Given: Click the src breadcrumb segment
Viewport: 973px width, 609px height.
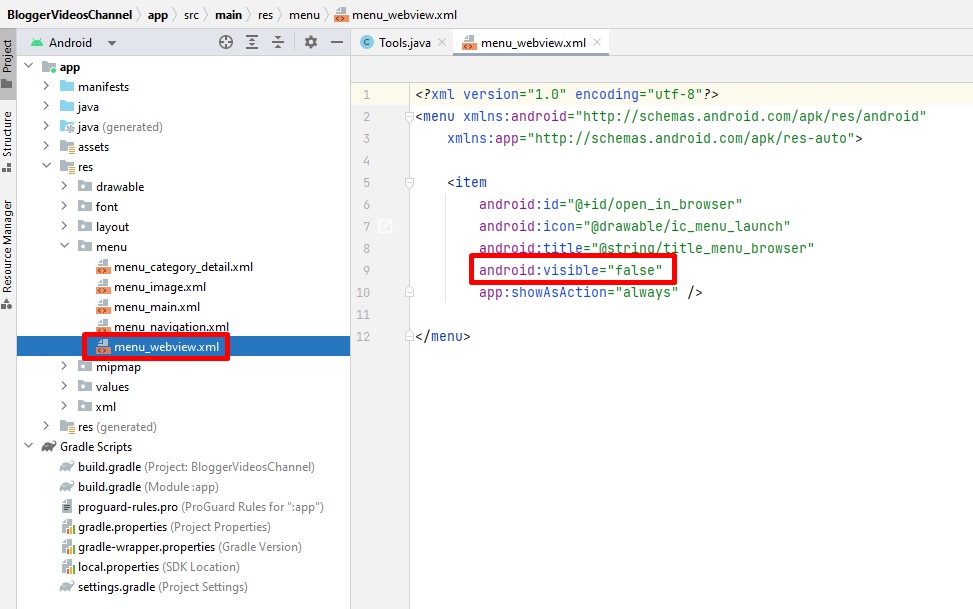Looking at the screenshot, I should click(191, 14).
